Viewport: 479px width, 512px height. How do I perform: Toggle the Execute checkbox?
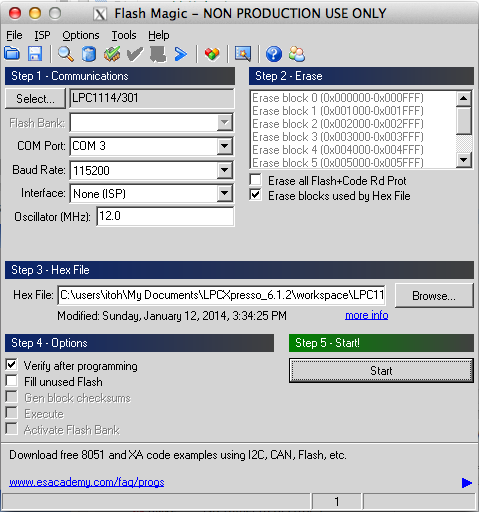pos(12,413)
